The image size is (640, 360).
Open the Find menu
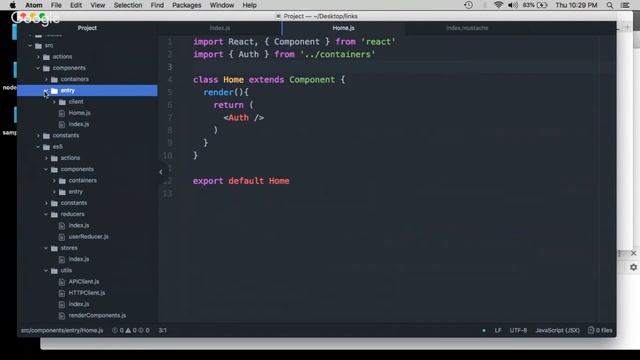pyautogui.click(x=157, y=5)
